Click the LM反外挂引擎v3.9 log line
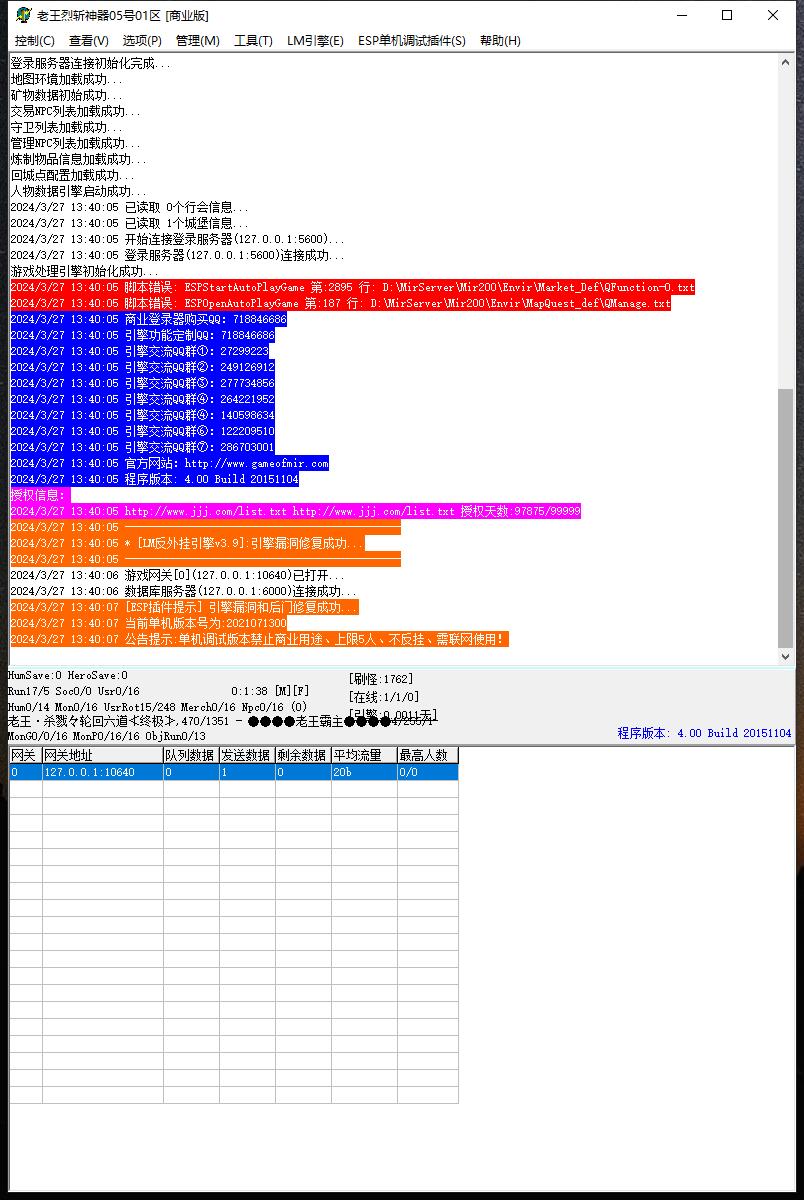Screen dimensions: 804x1200 click(x=187, y=543)
